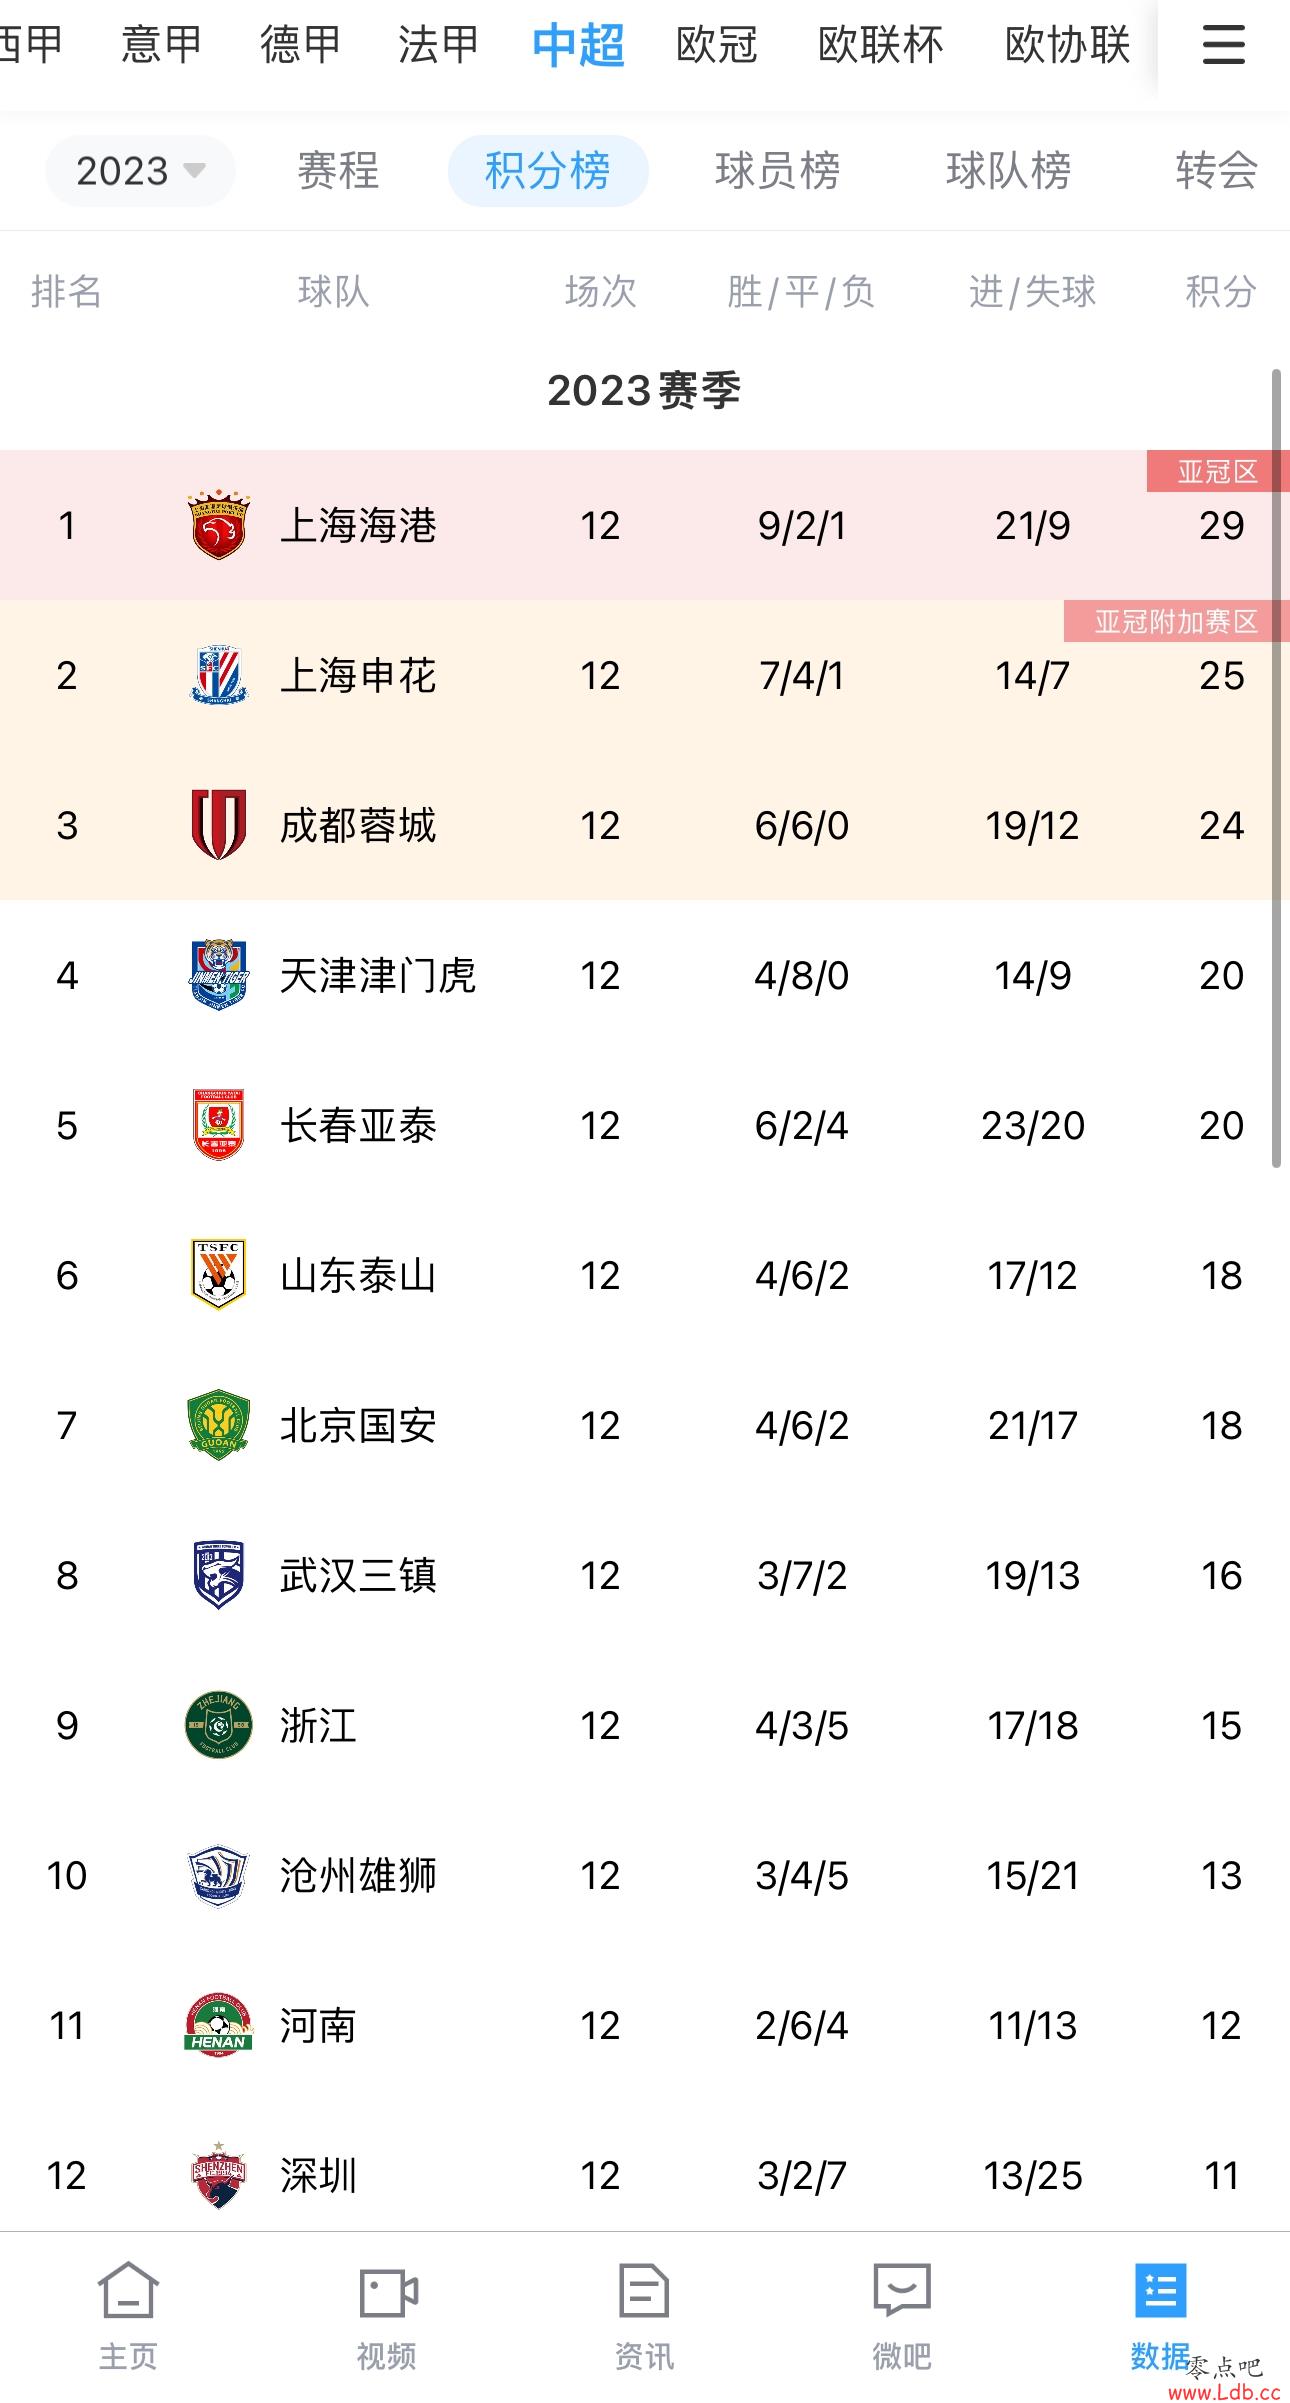This screenshot has height=2403, width=1290.
Task: Select the 深圳 team row
Action: point(645,2175)
